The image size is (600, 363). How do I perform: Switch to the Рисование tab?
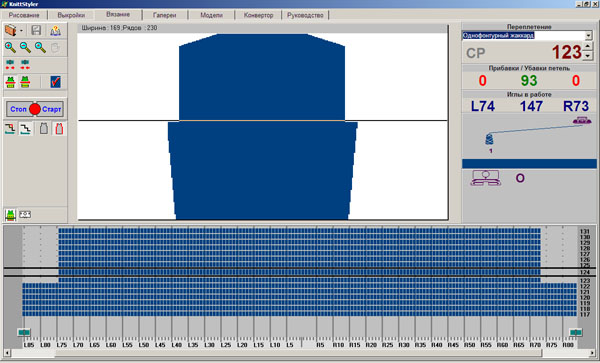click(x=24, y=15)
